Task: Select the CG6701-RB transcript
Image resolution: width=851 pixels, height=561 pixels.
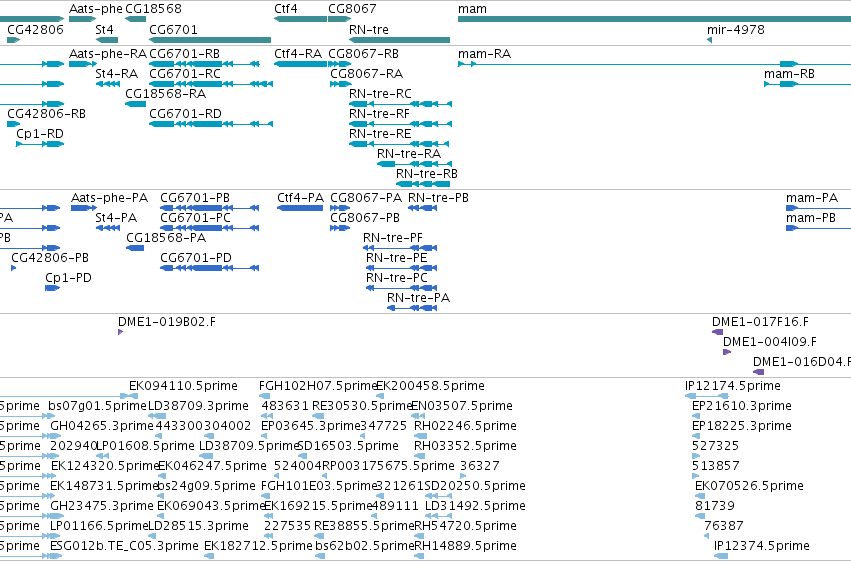Action: coord(204,64)
